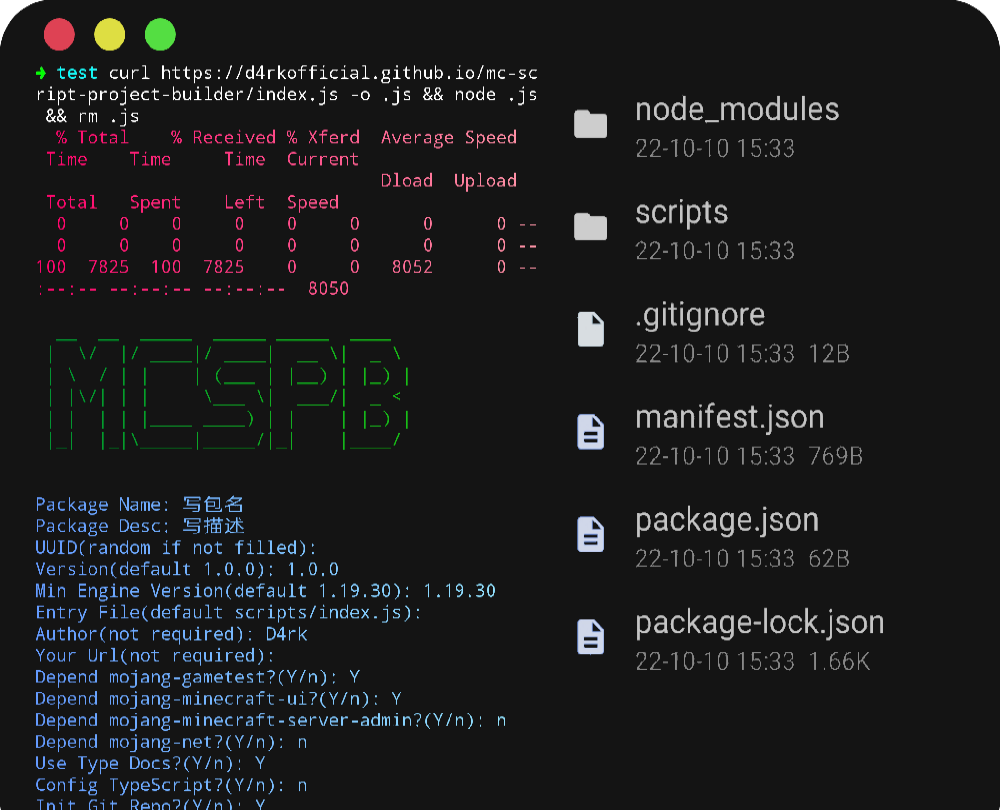Click the scripts folder icon

[x=591, y=226]
